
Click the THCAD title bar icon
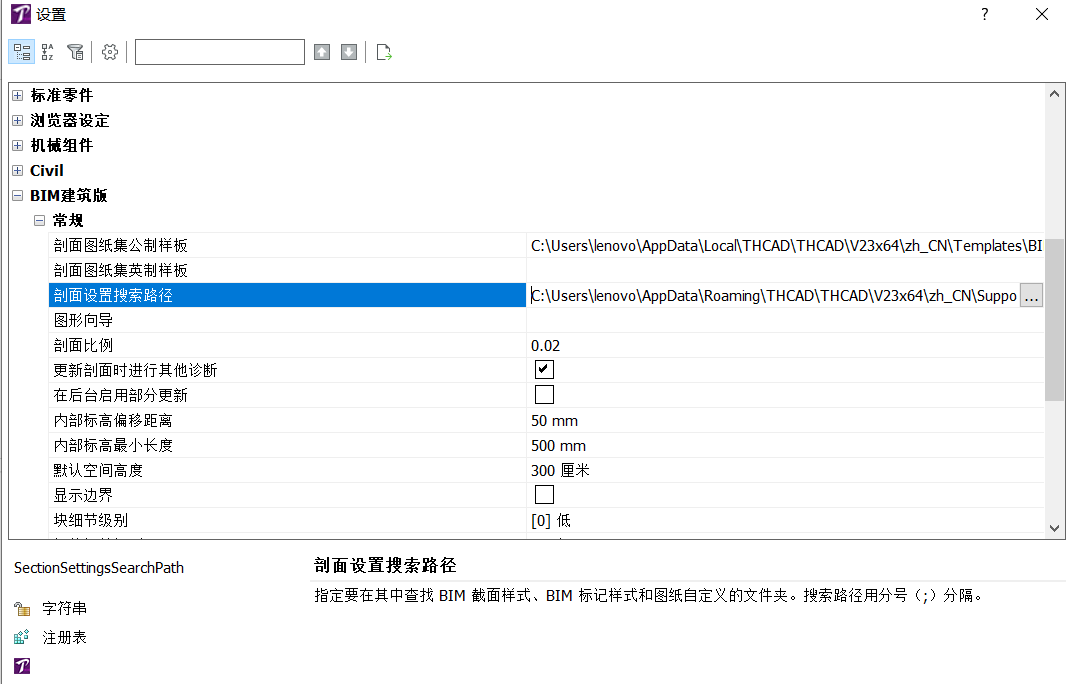click(x=20, y=14)
